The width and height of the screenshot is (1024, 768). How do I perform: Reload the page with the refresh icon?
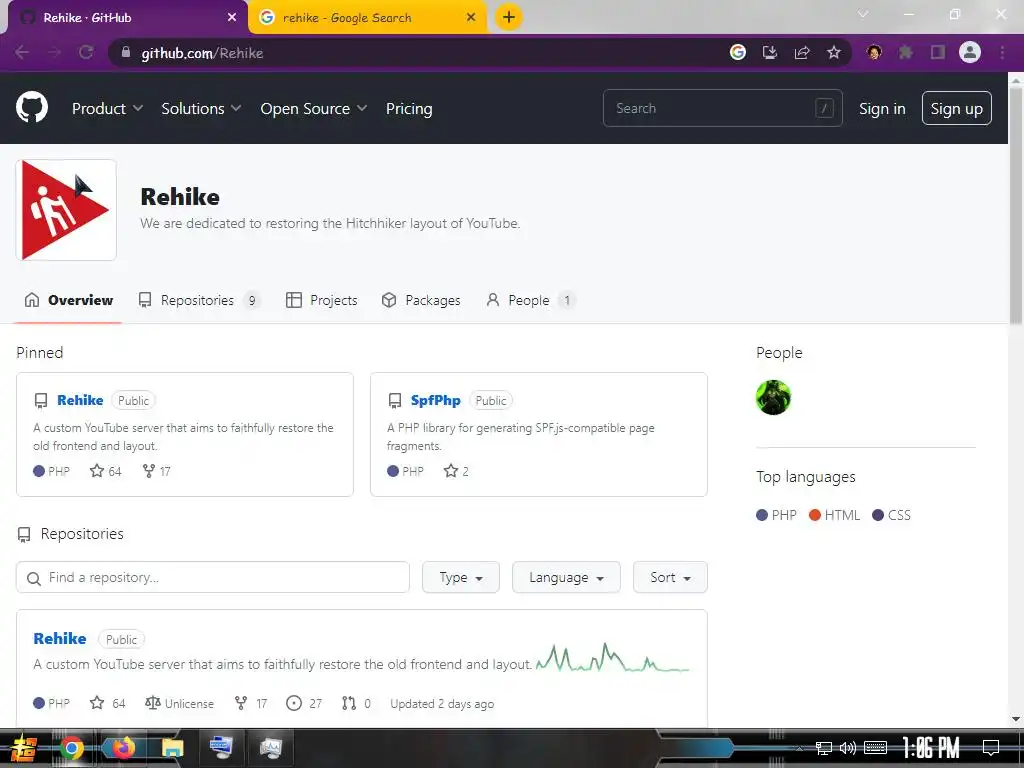coord(86,52)
